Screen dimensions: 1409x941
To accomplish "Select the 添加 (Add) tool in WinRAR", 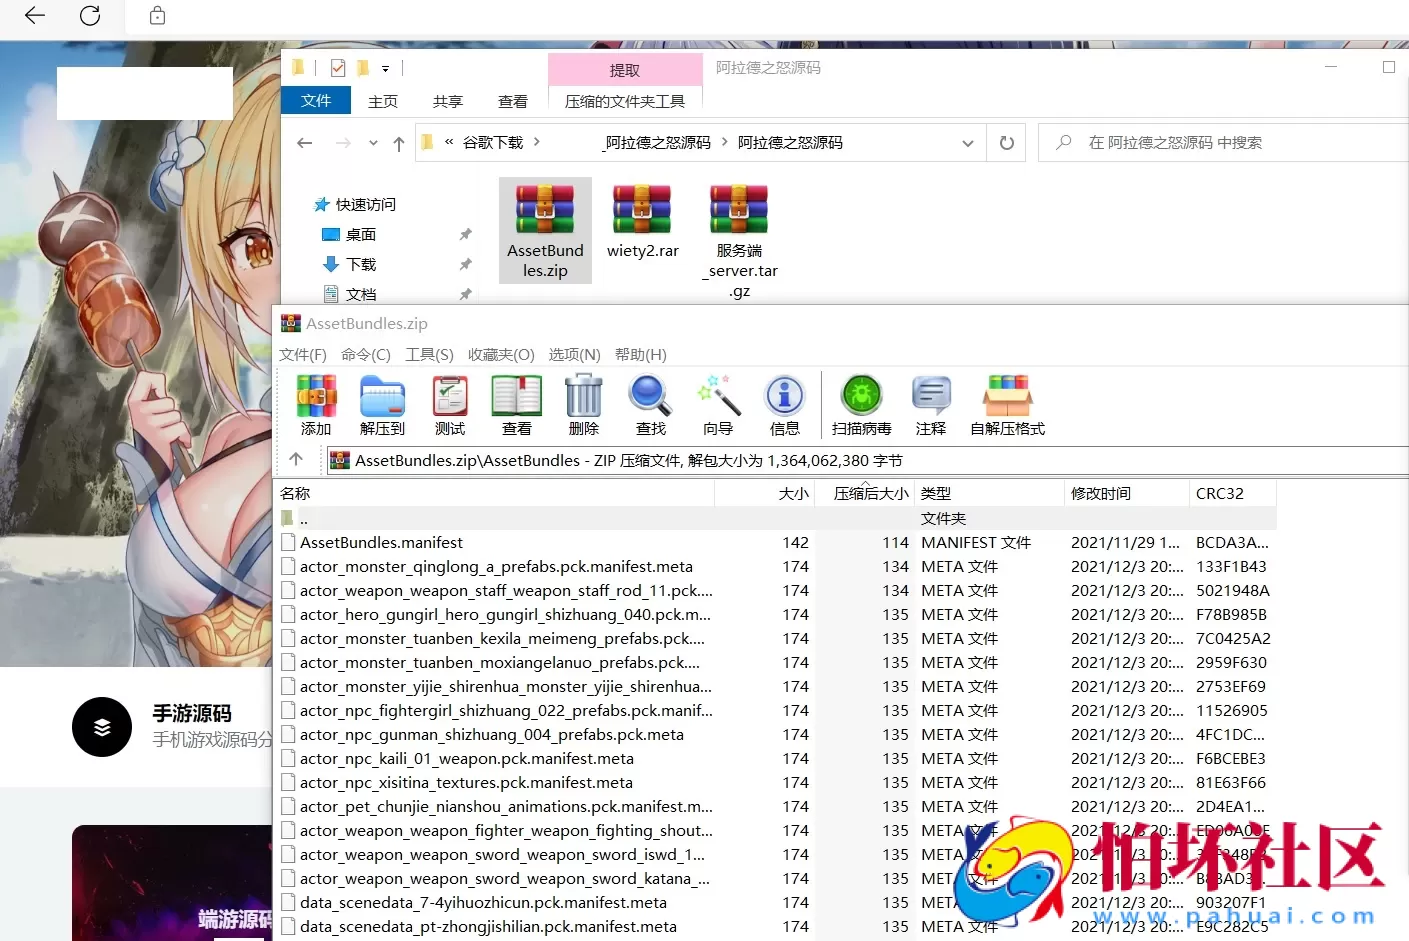I will pyautogui.click(x=315, y=404).
